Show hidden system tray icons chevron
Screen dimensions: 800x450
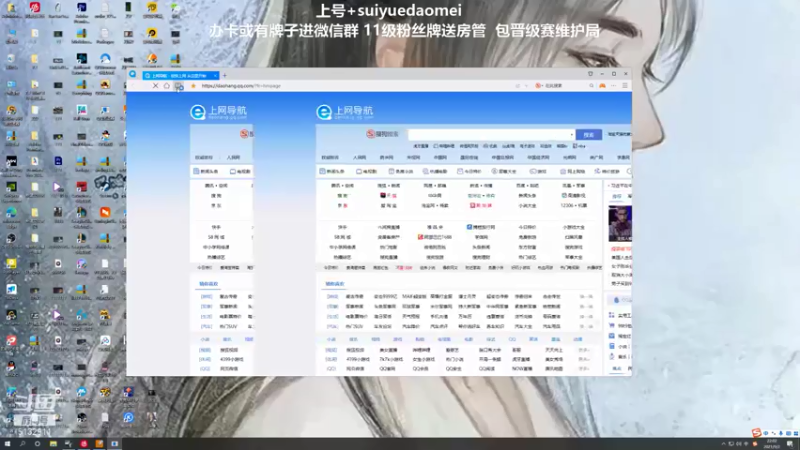click(723, 444)
